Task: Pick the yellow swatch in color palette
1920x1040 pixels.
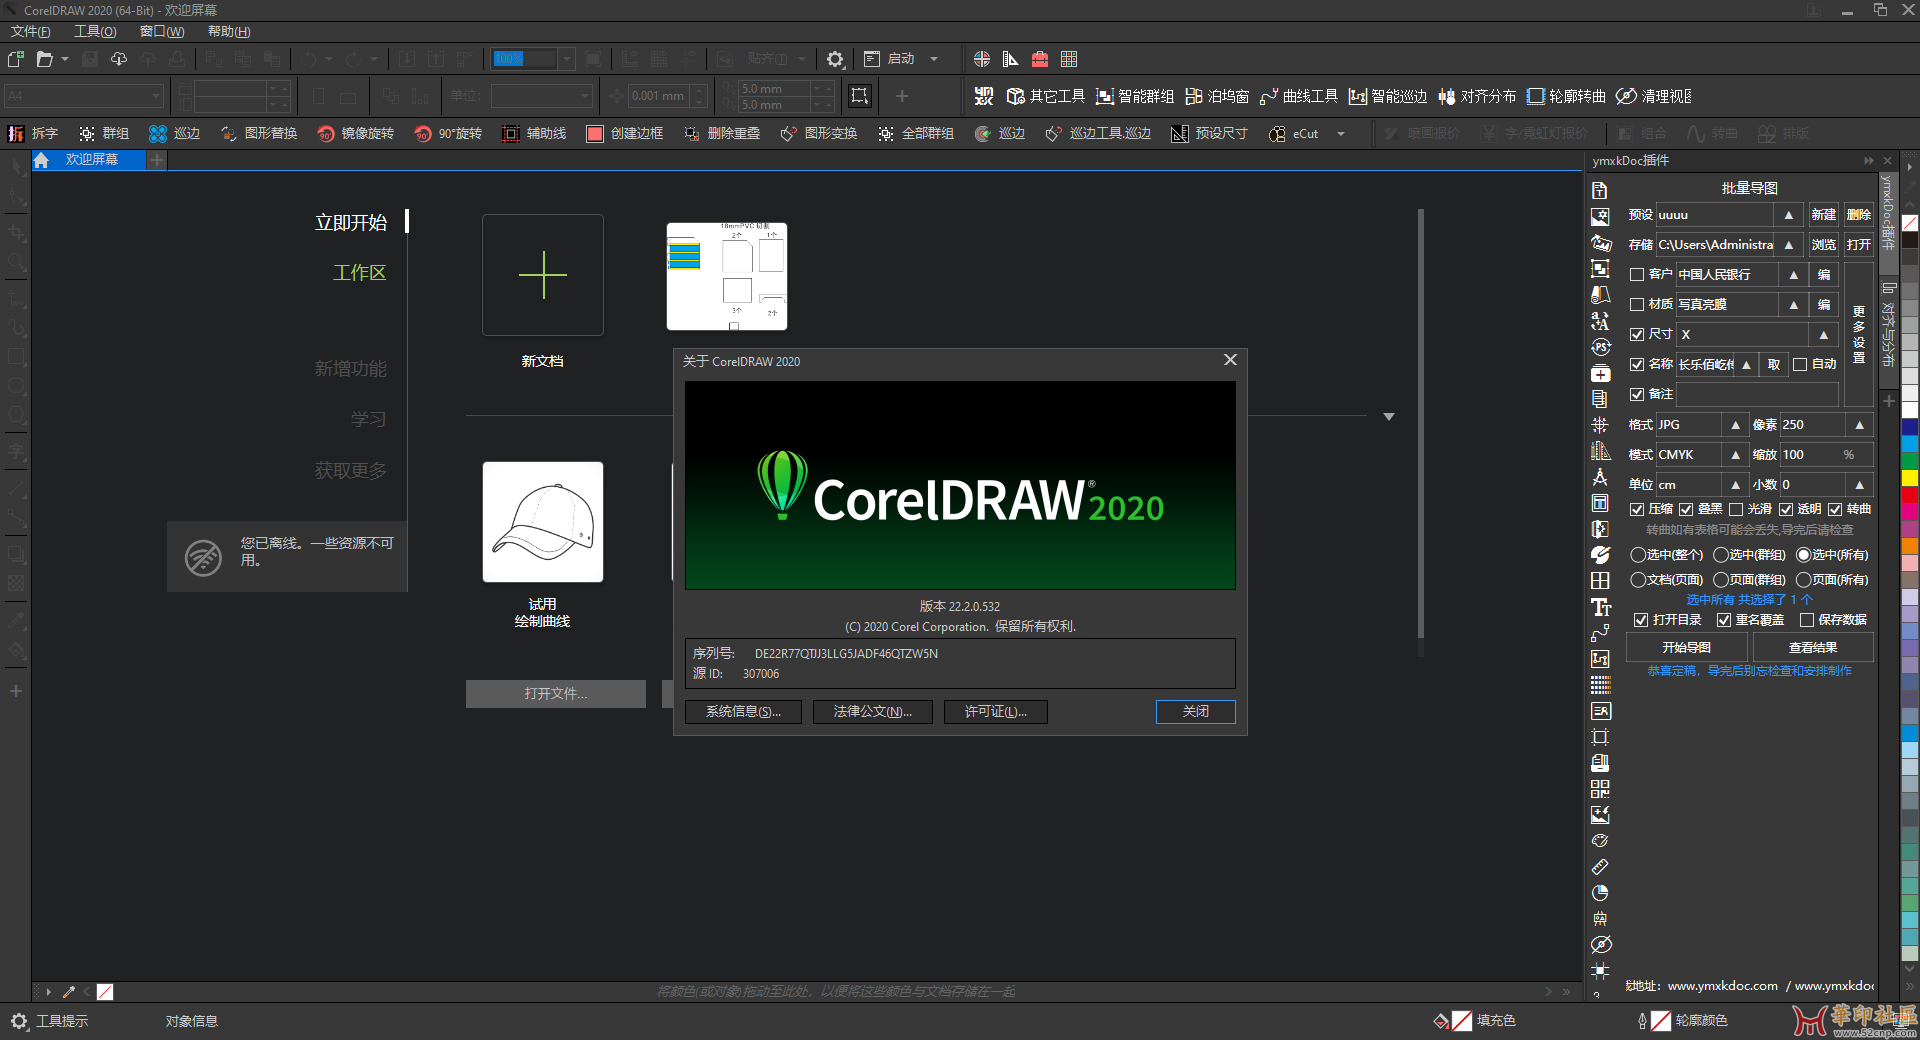Action: [x=1910, y=478]
